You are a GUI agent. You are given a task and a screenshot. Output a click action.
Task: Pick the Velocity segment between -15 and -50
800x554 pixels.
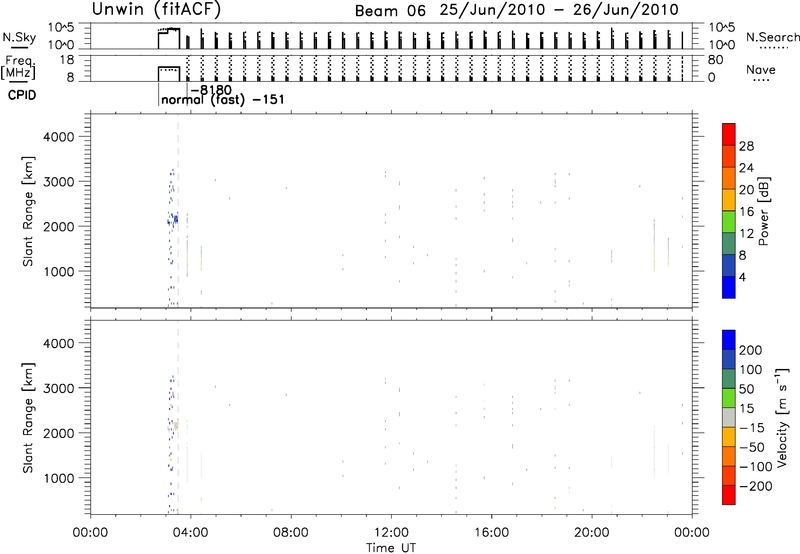pos(729,437)
